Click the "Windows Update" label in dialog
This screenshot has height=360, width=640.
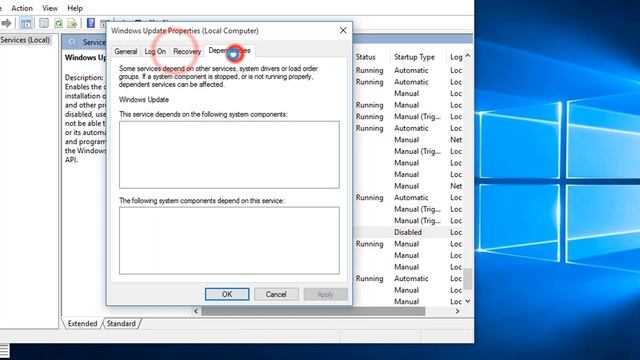coord(144,100)
